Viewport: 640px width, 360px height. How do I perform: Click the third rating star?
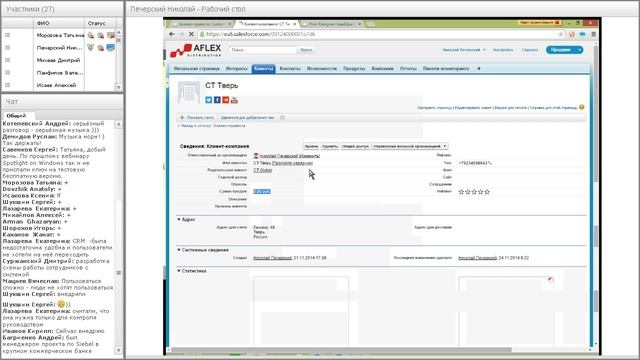474,192
